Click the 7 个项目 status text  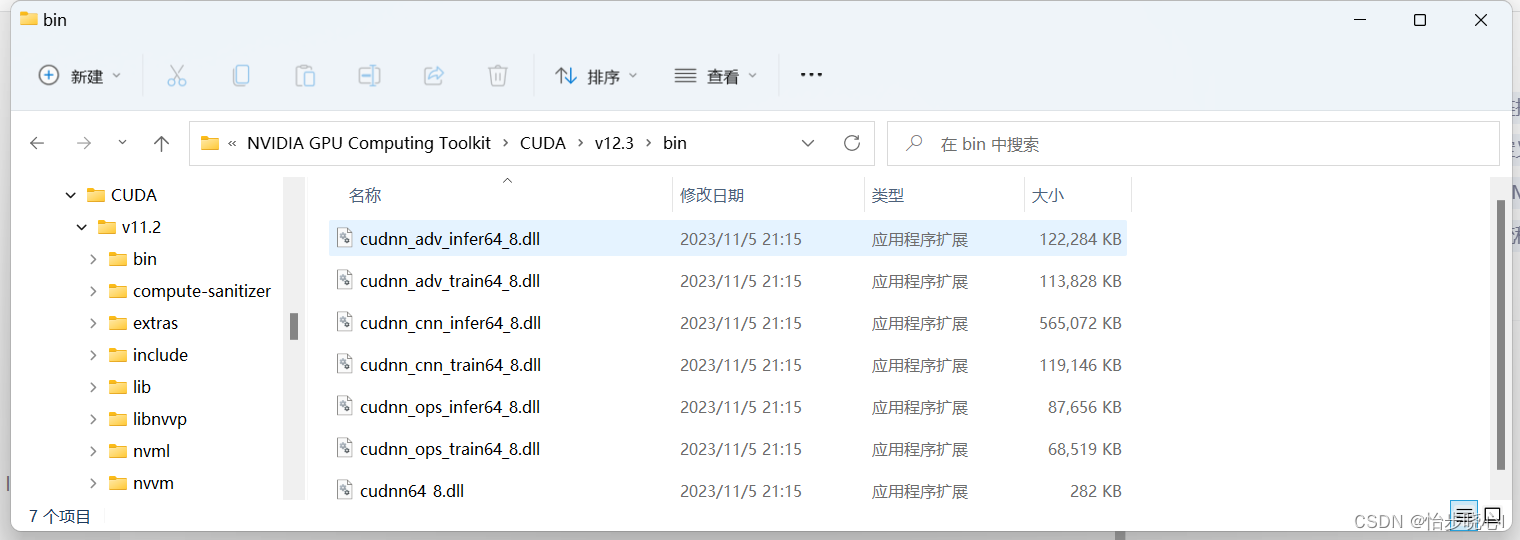[x=60, y=516]
